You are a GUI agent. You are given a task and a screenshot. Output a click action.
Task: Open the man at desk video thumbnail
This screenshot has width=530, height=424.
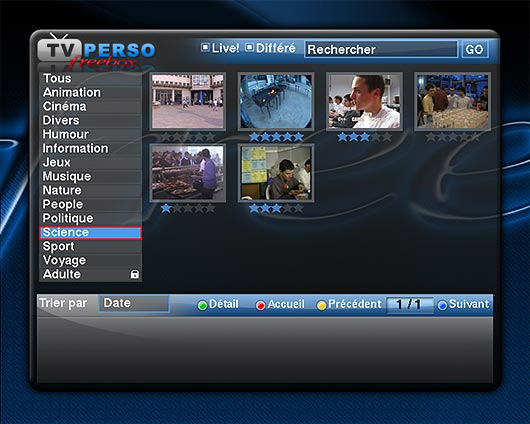pyautogui.click(x=276, y=173)
